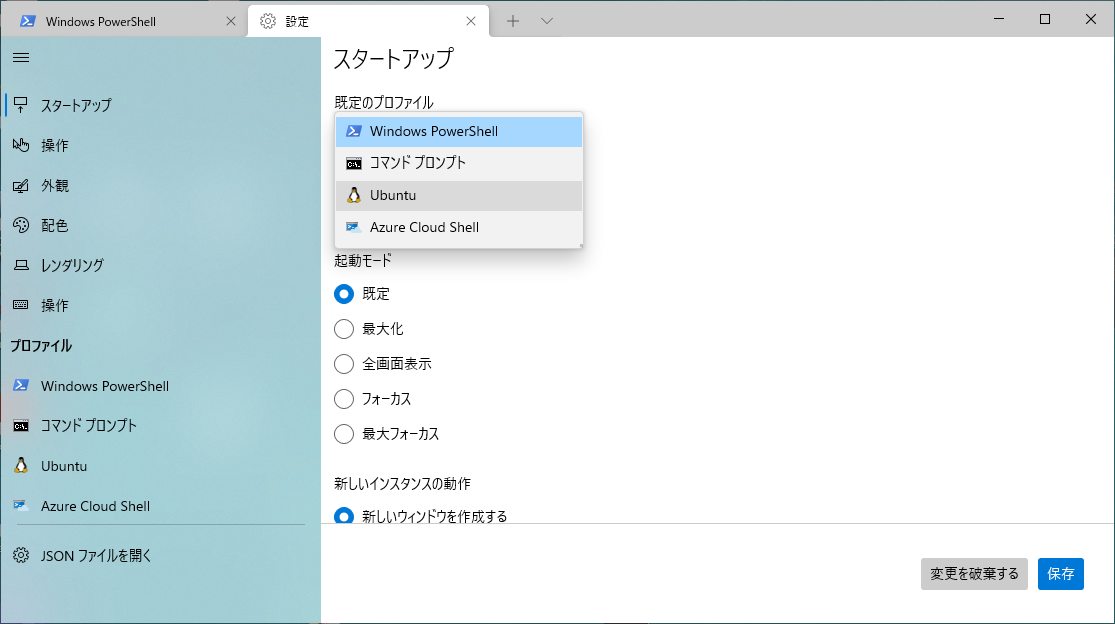Select フォーカス launch mode radio button
The width and height of the screenshot is (1115, 624).
click(344, 399)
